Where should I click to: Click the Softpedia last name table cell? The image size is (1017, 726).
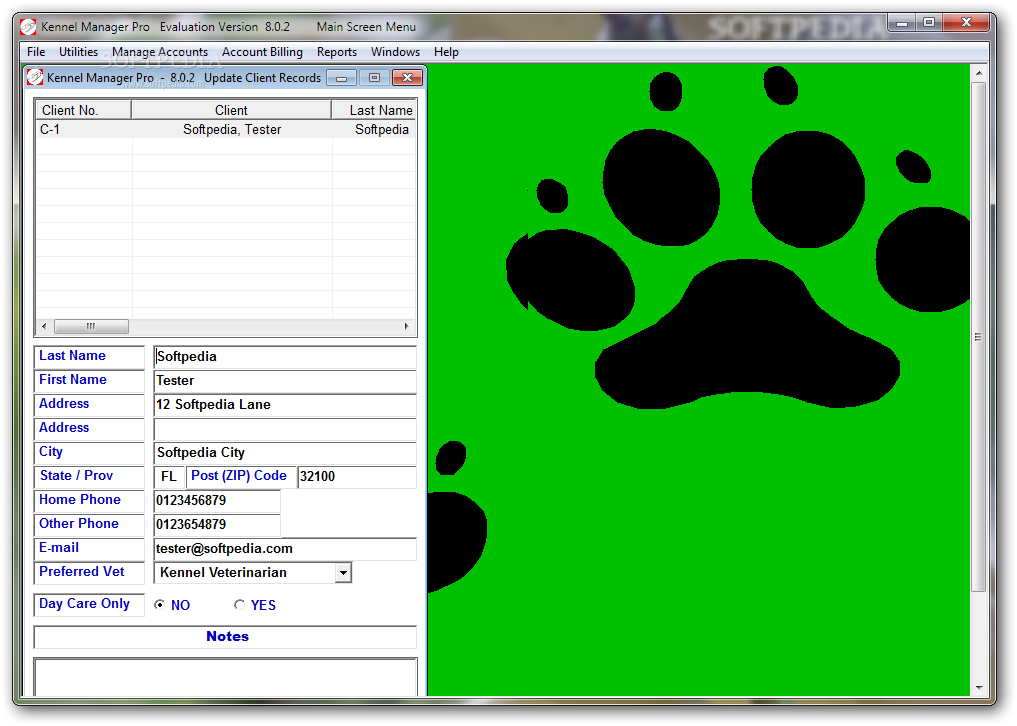pyautogui.click(x=374, y=129)
